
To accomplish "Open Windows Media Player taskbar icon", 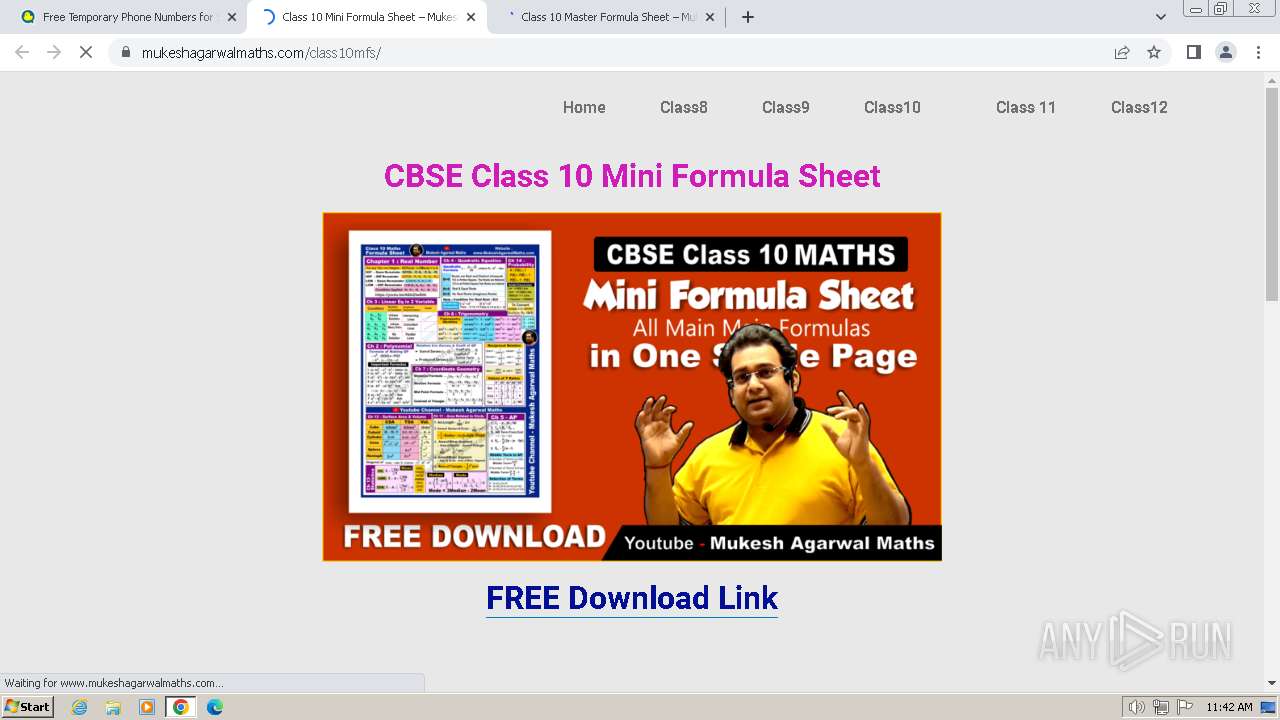I will coord(147,707).
